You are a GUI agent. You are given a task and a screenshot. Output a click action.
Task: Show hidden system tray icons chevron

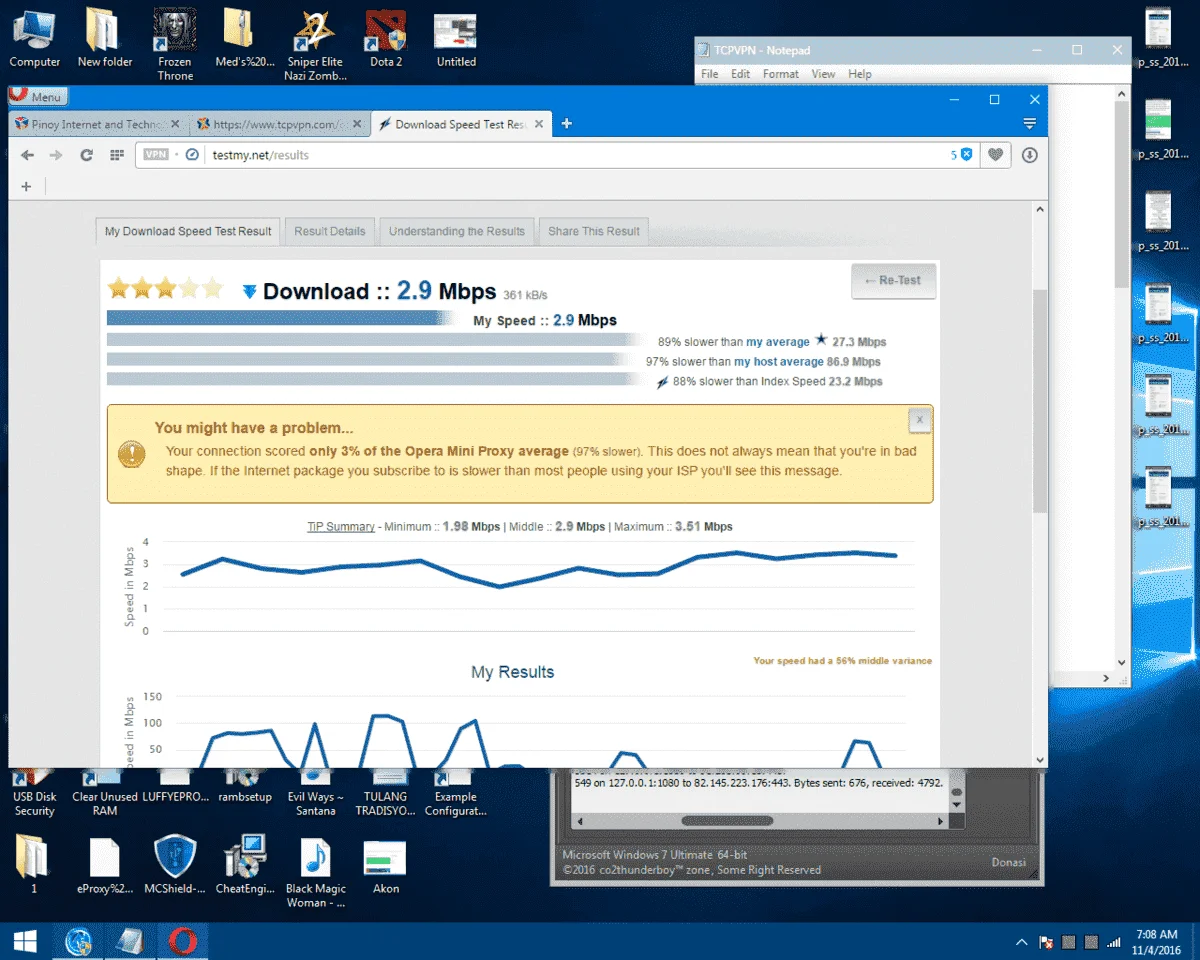tap(1021, 942)
